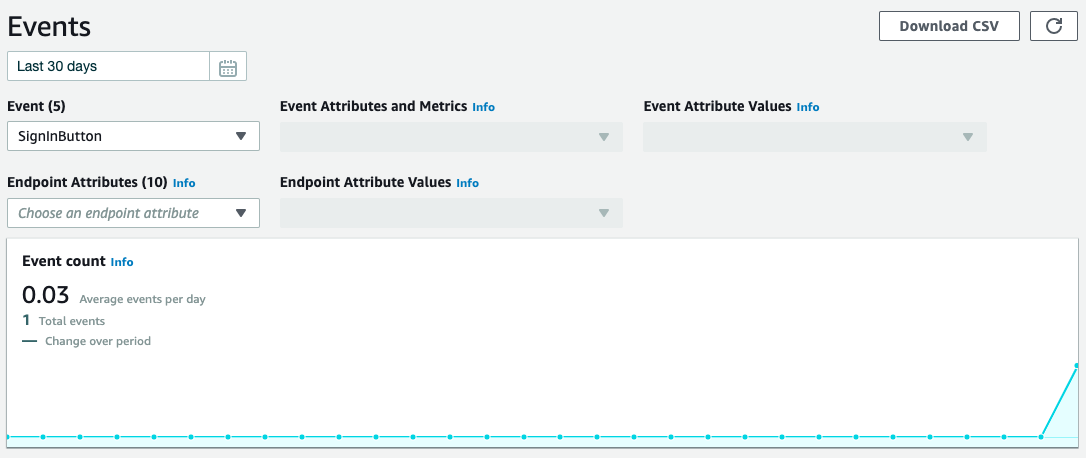
Task: View Info for Endpoint Attributes (10)
Action: coord(184,183)
